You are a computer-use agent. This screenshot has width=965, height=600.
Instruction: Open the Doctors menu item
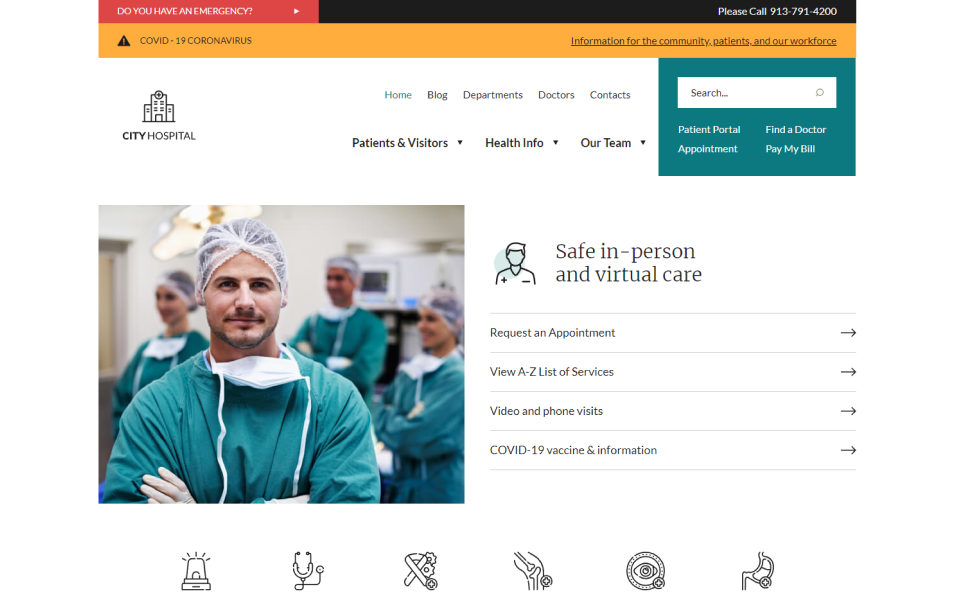(x=556, y=95)
